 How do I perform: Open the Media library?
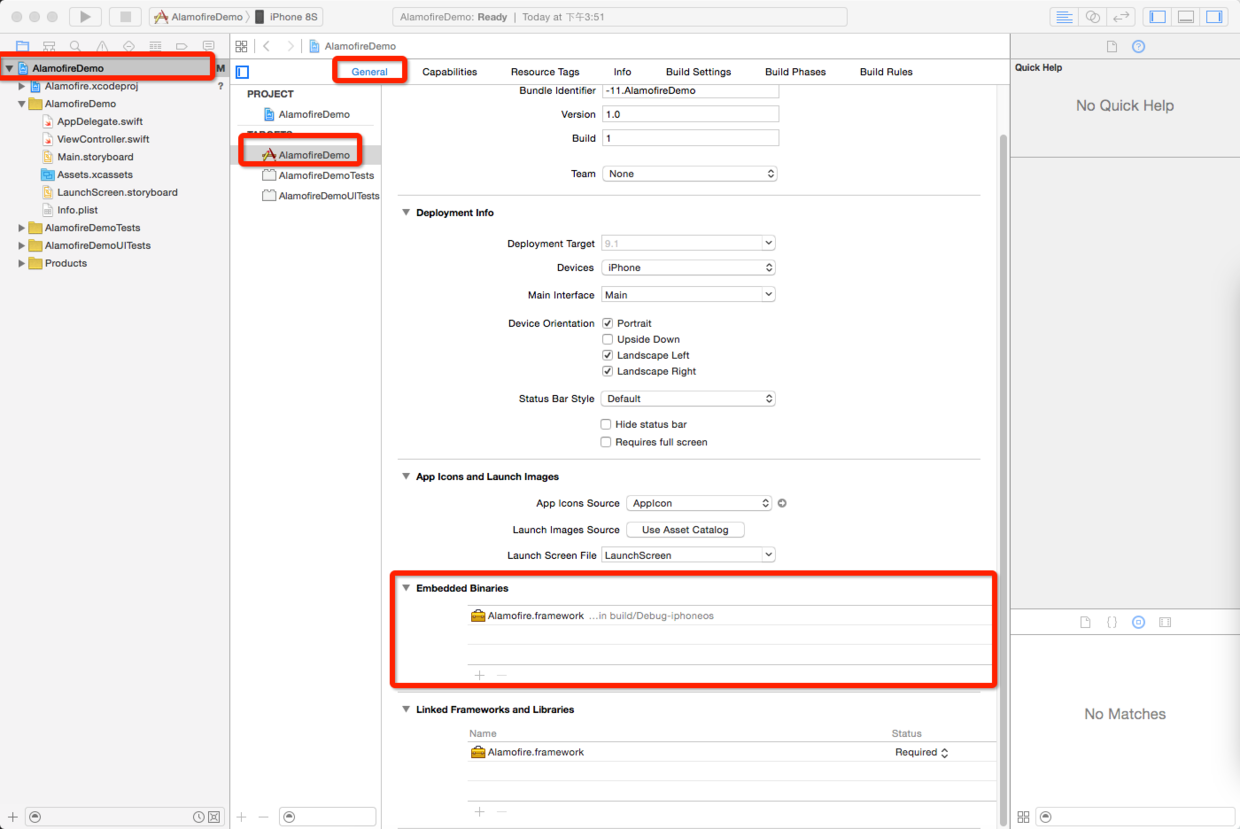coord(1165,622)
